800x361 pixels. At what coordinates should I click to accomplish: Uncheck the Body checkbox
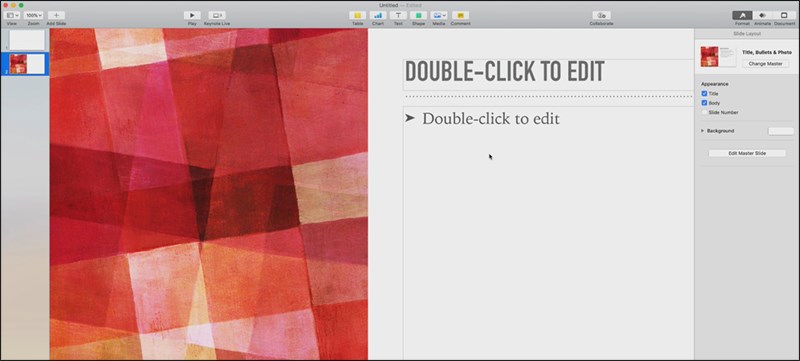704,103
